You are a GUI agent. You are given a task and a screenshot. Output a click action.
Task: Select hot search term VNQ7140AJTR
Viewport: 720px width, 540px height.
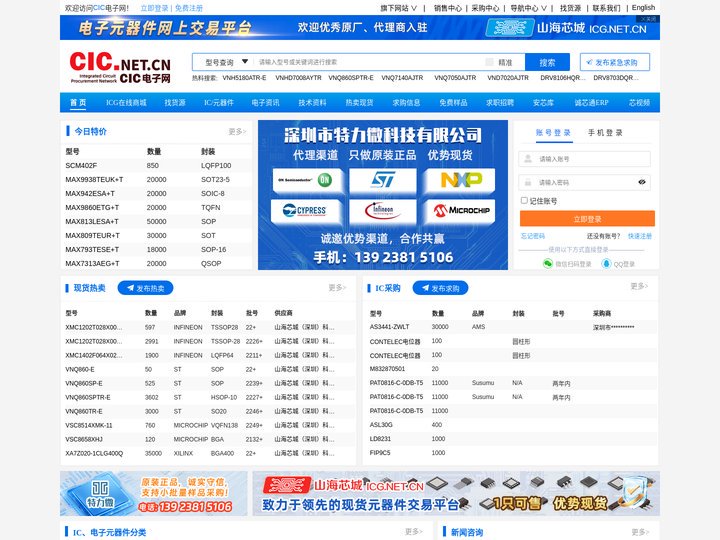point(402,78)
